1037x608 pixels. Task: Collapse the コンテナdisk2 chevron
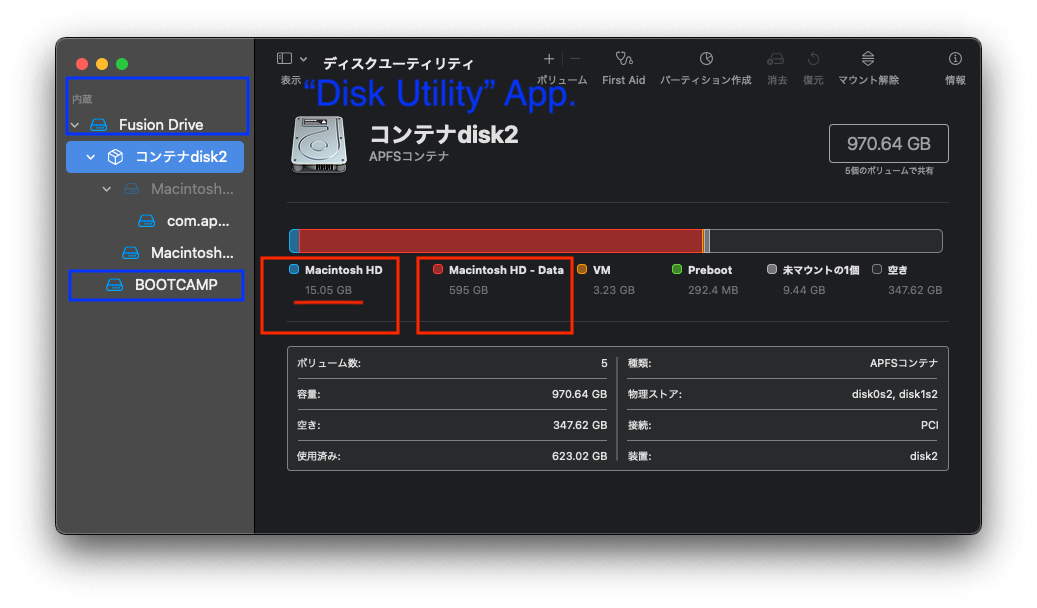[x=91, y=157]
